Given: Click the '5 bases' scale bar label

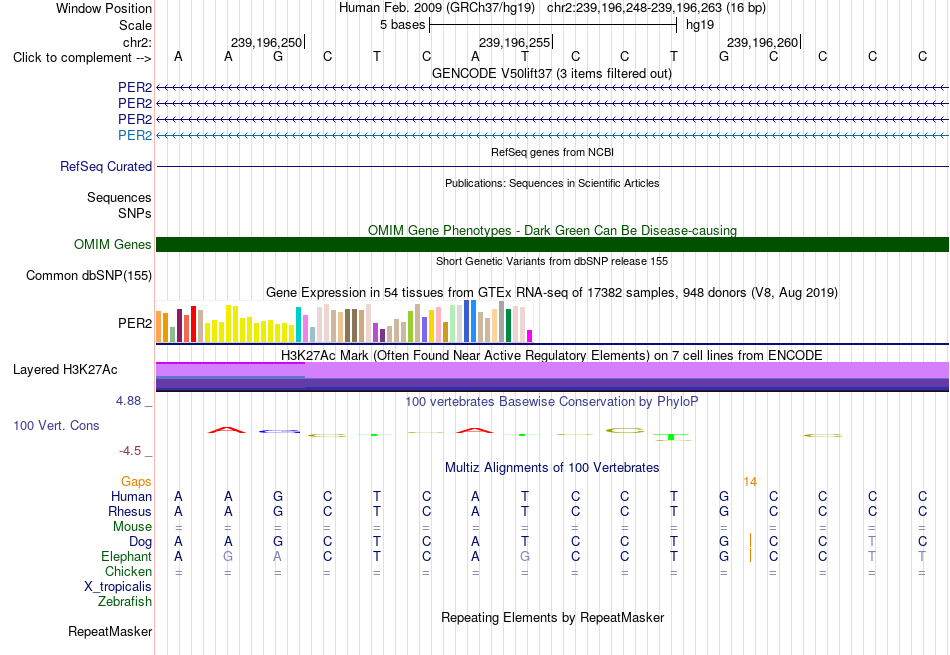Looking at the screenshot, I should pyautogui.click(x=402, y=25).
